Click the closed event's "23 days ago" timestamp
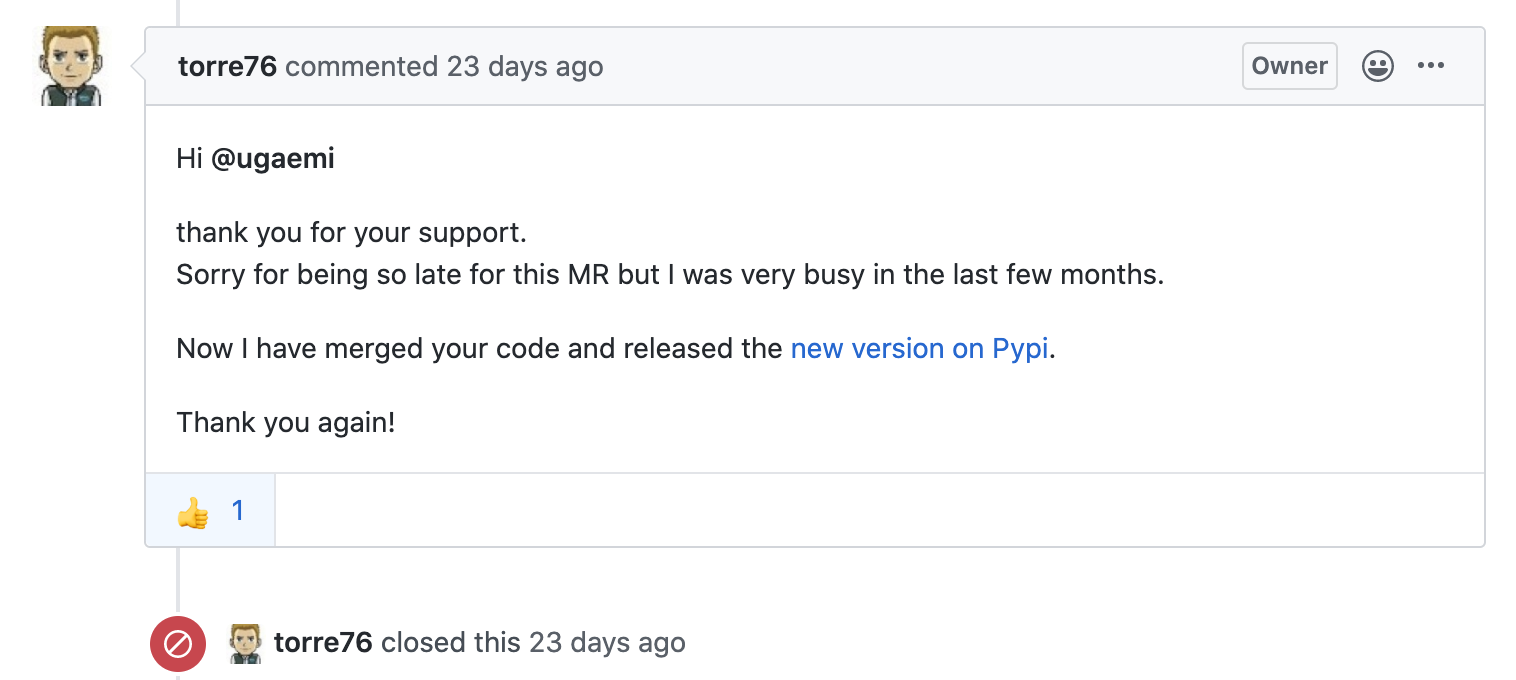 [608, 642]
